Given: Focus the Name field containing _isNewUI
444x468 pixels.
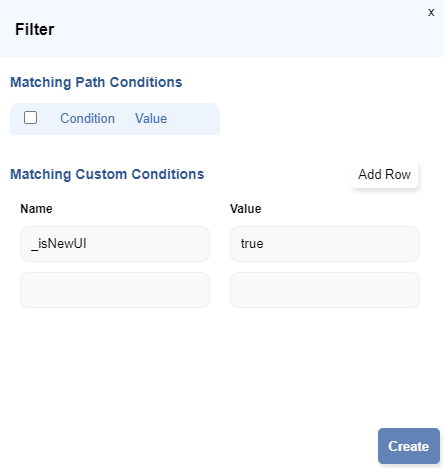Looking at the screenshot, I should tap(115, 244).
